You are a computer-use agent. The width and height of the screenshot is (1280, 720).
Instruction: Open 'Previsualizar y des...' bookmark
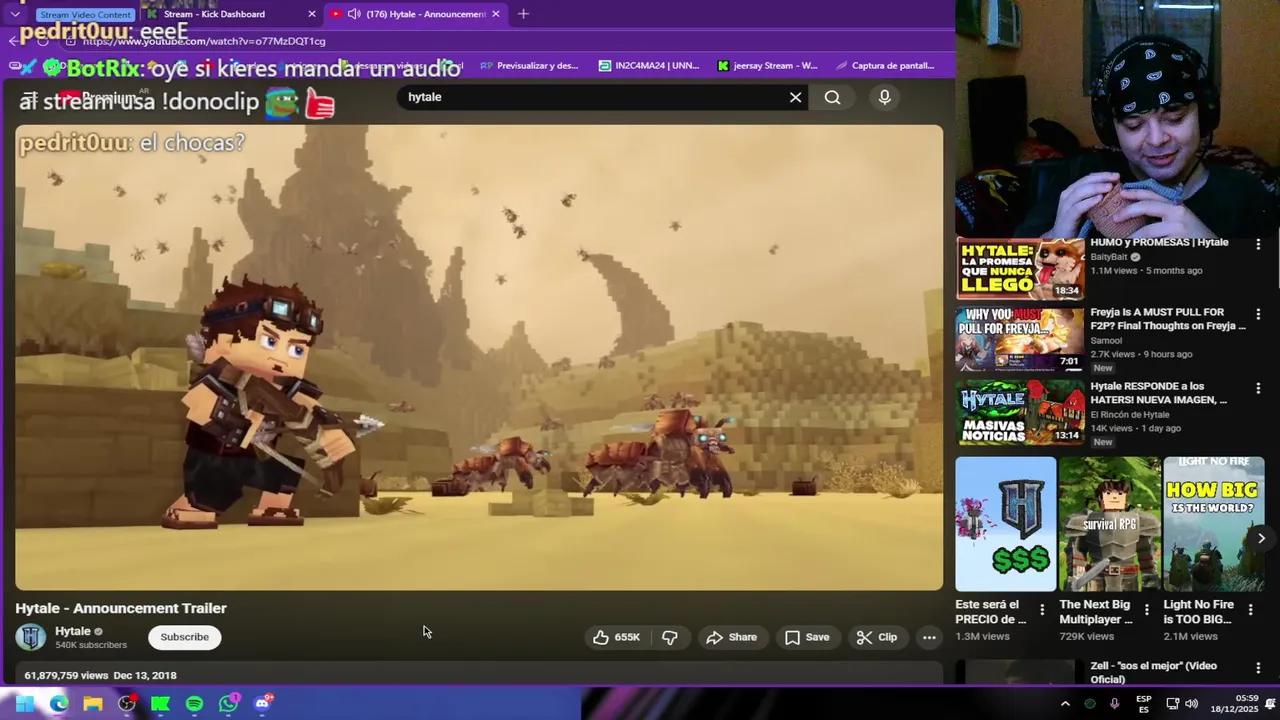click(x=529, y=65)
